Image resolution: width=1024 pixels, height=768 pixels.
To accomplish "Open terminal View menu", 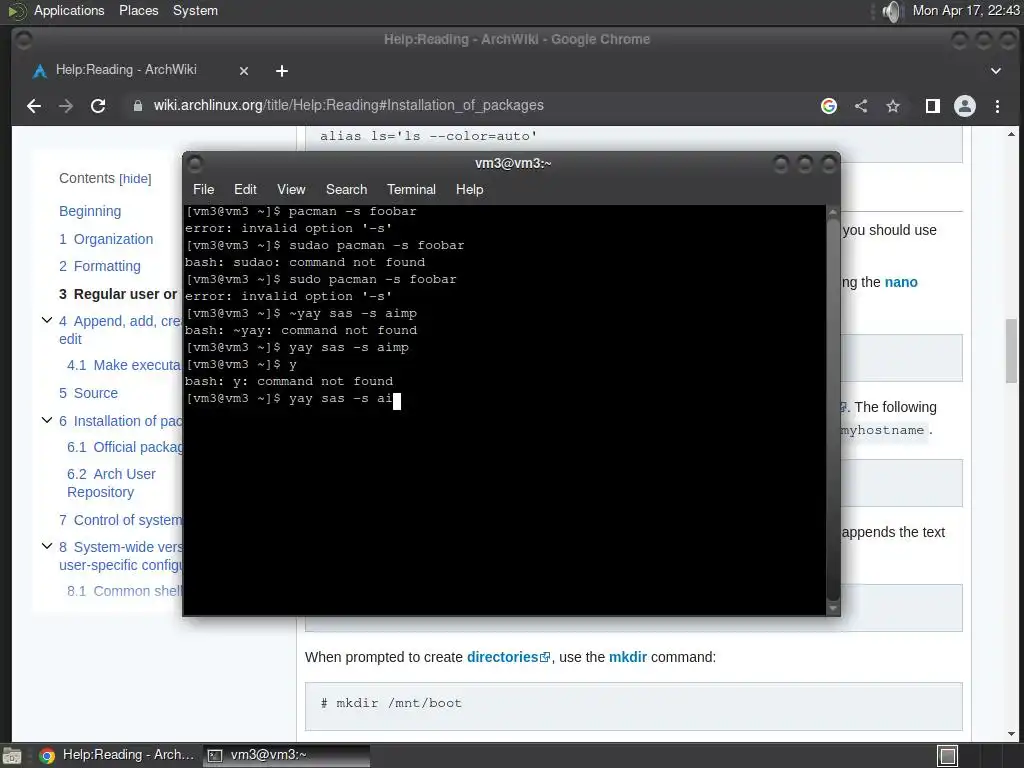I will pyautogui.click(x=291, y=189).
